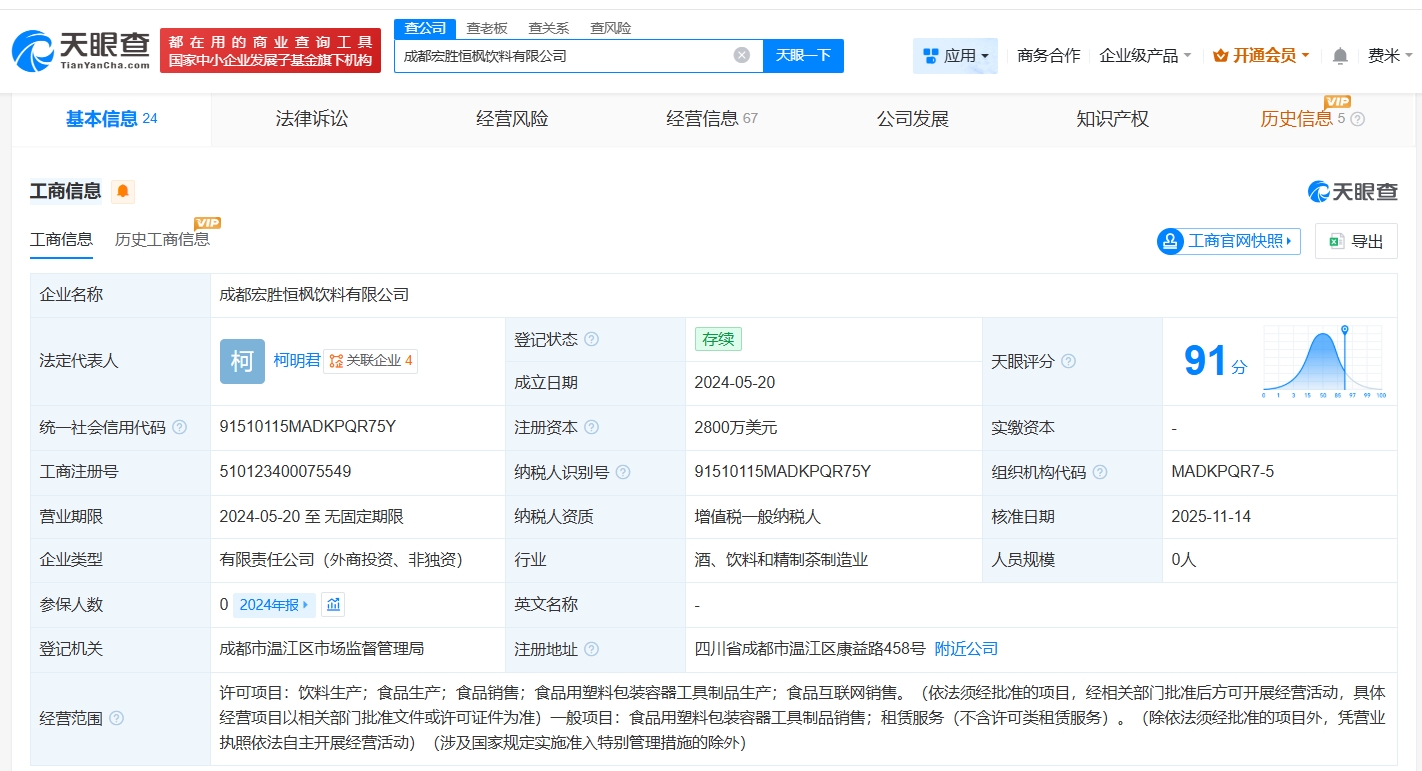Click help icon next to 注册资本

592,427
